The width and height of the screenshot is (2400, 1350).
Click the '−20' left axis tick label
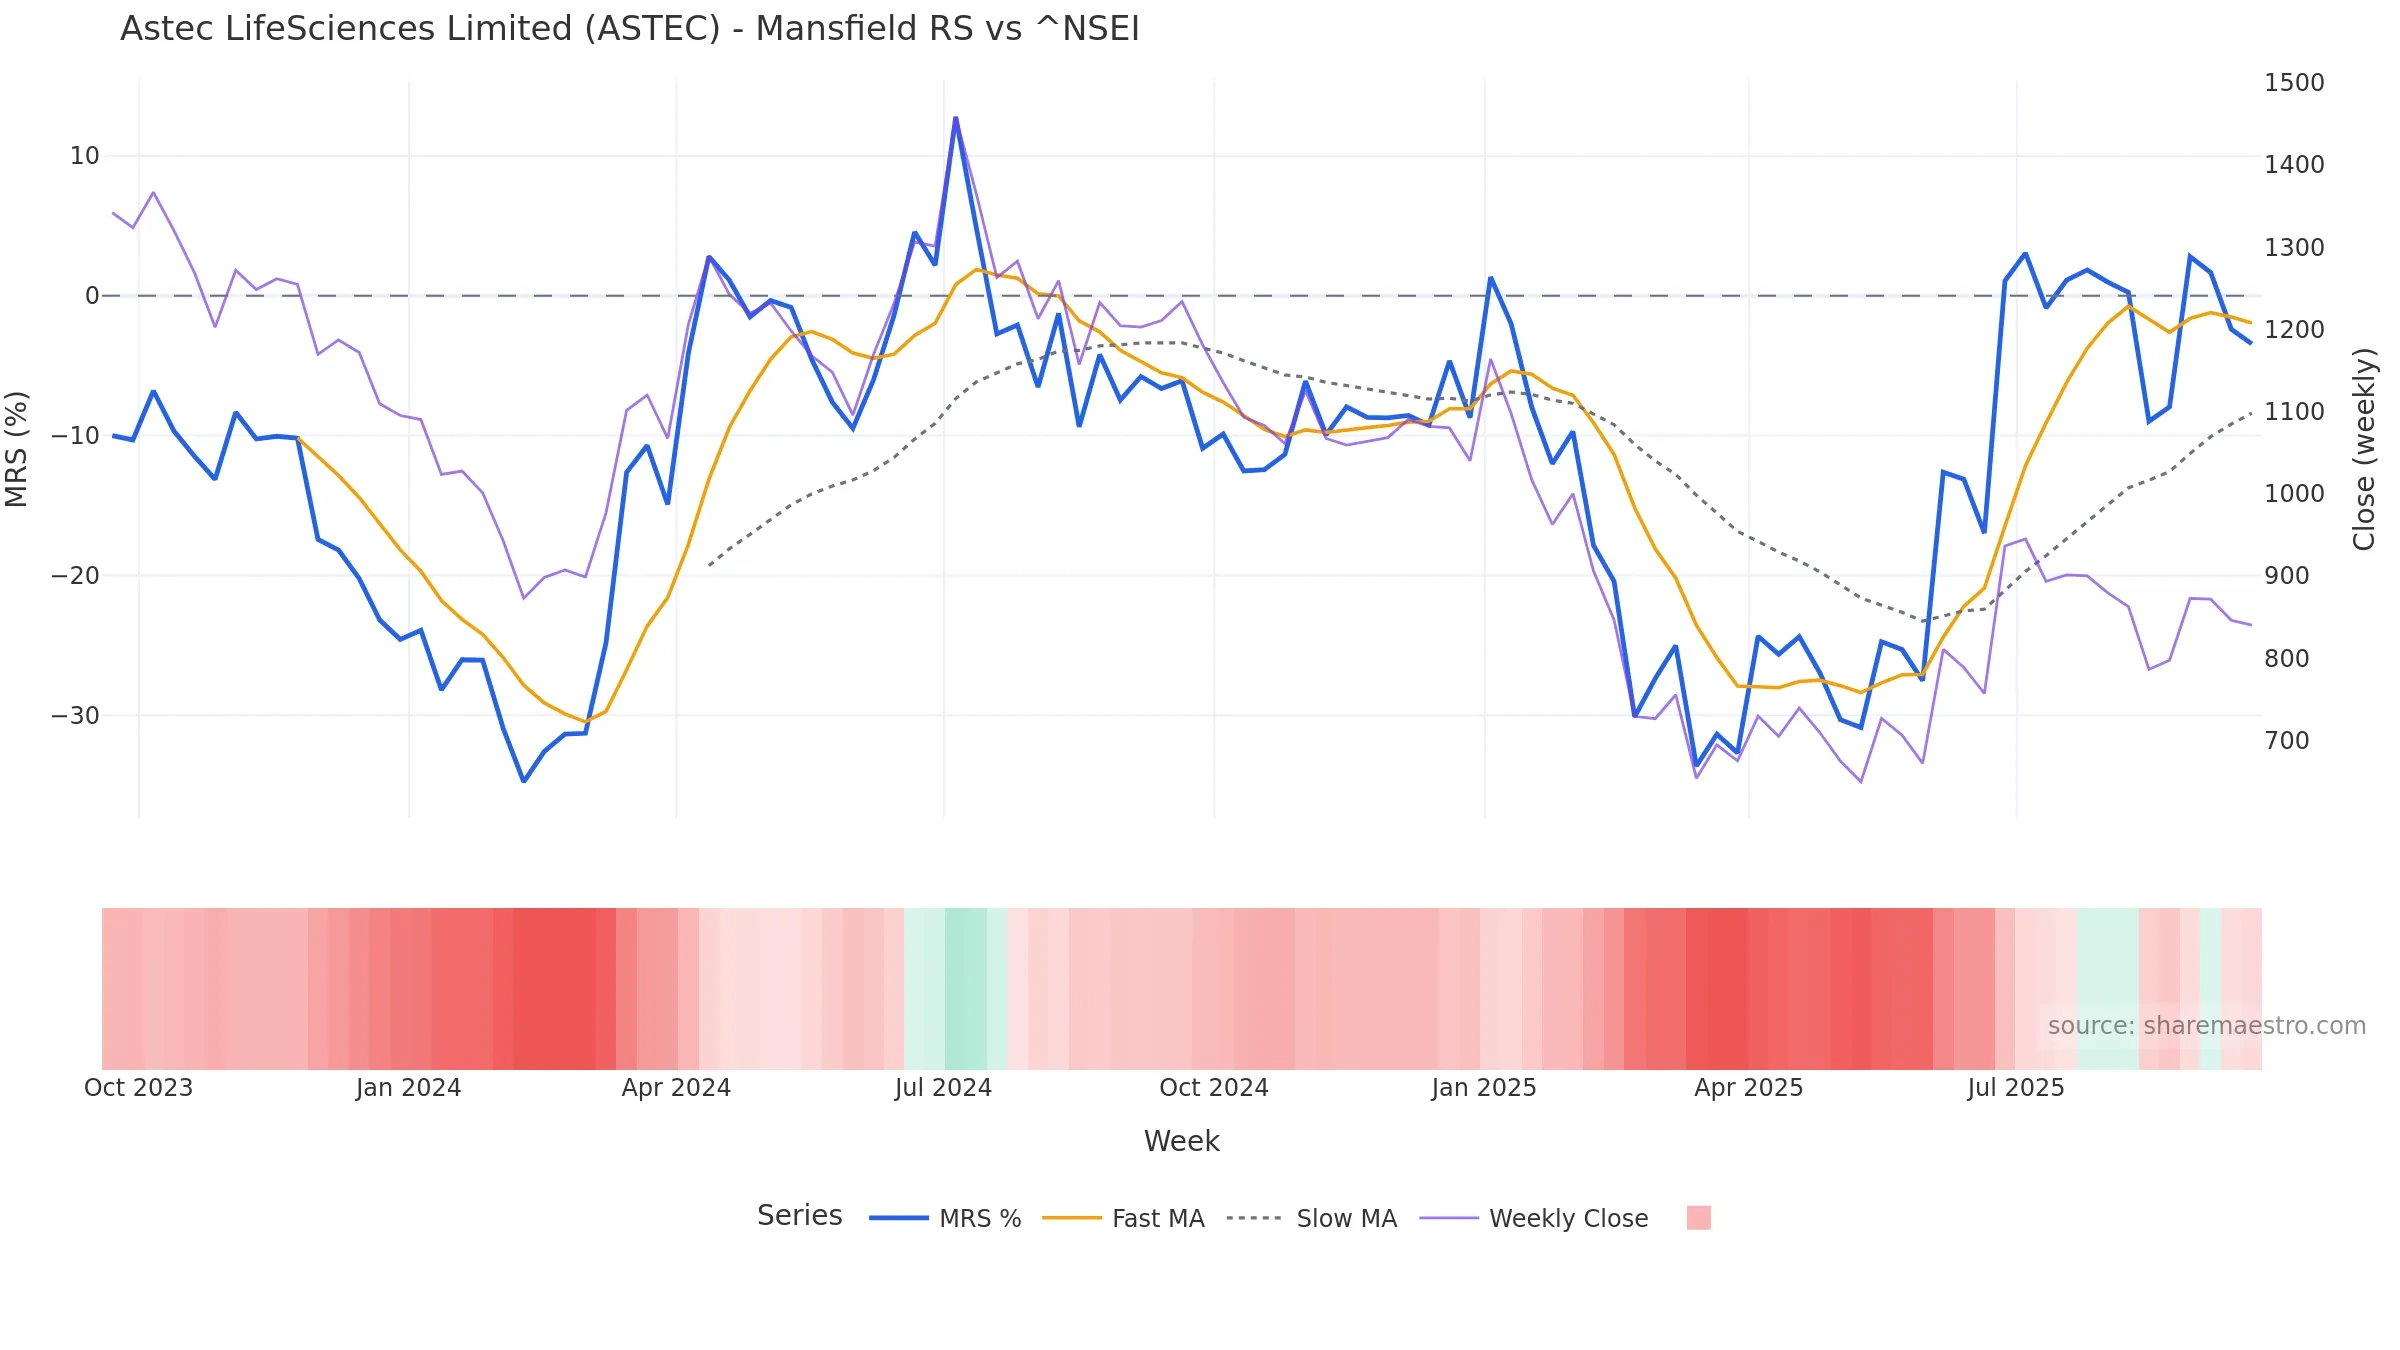(76, 576)
